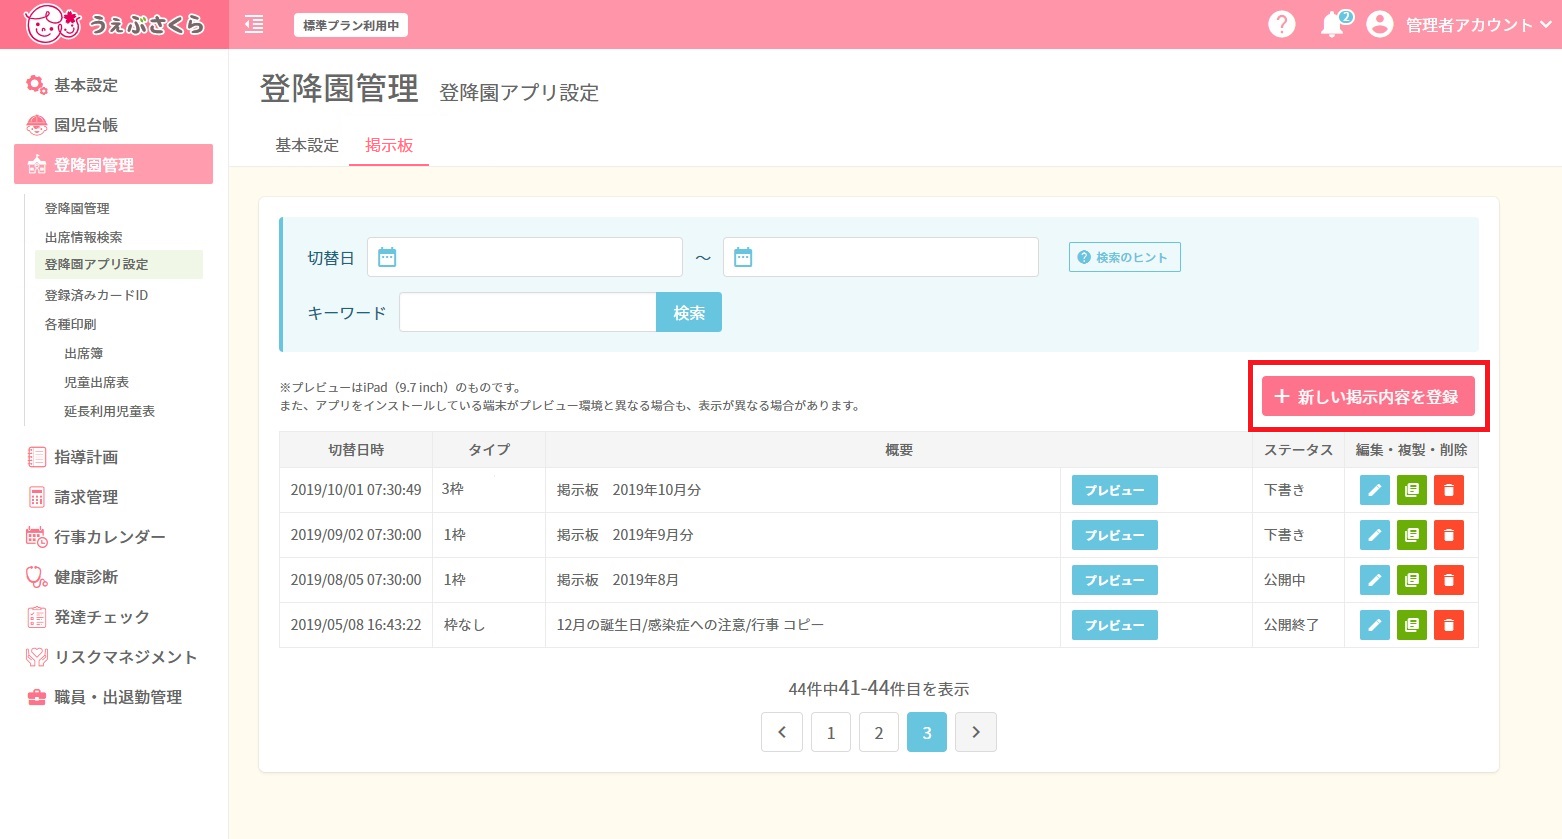Delete the 2019年8月 bulletin
This screenshot has width=1562, height=839.
pos(1449,580)
